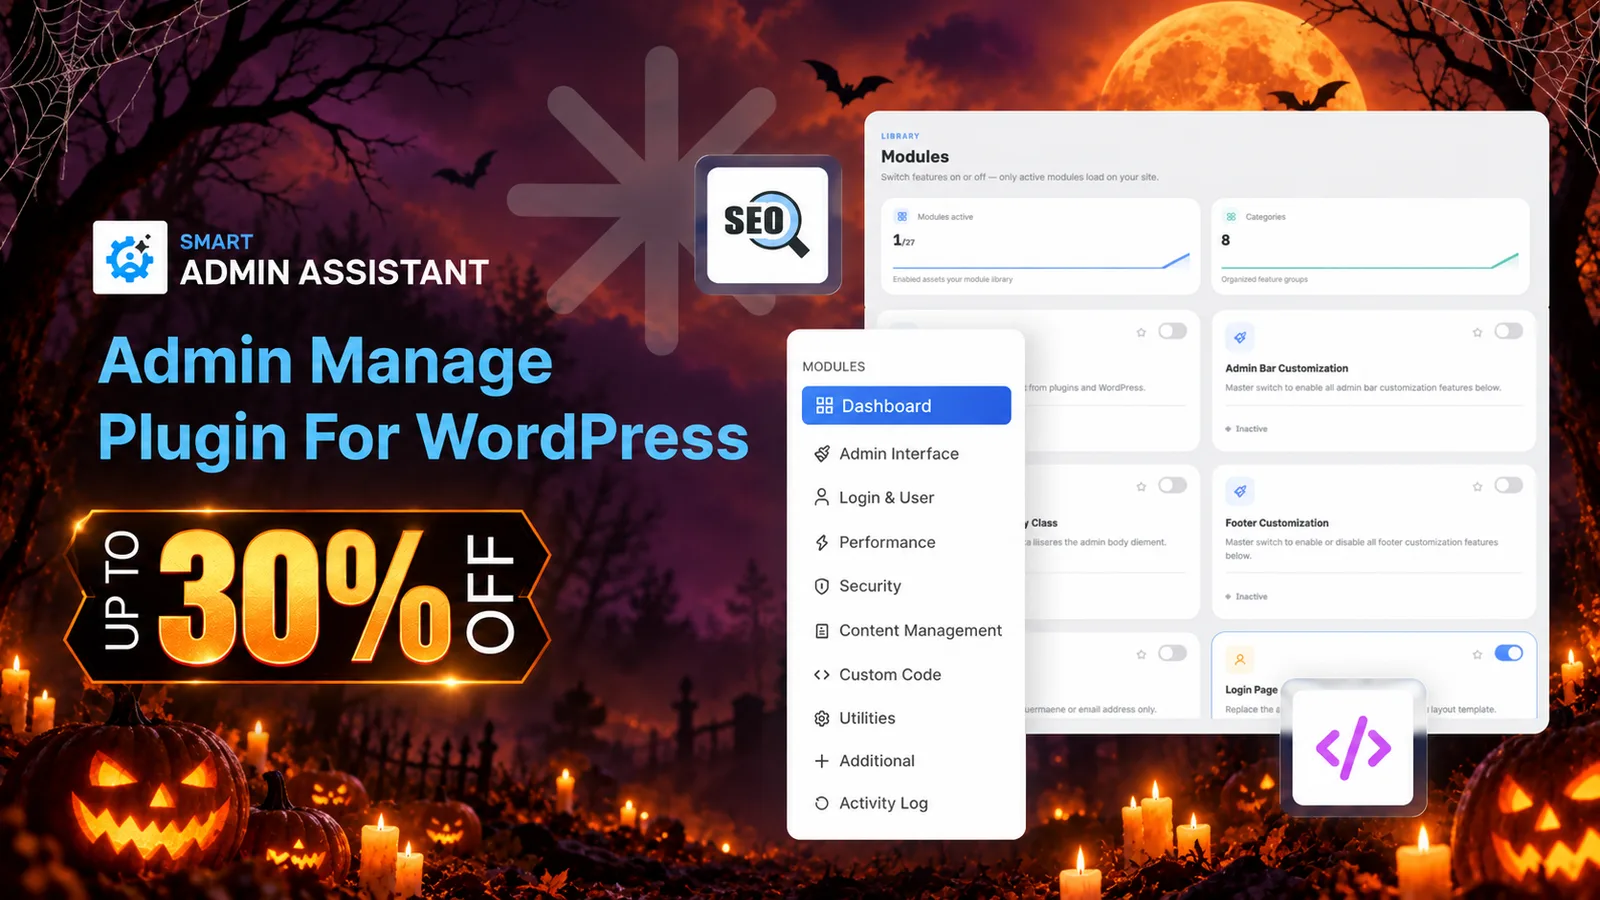The height and width of the screenshot is (900, 1600).
Task: Click the Footer Customization card icon
Action: pyautogui.click(x=1240, y=491)
